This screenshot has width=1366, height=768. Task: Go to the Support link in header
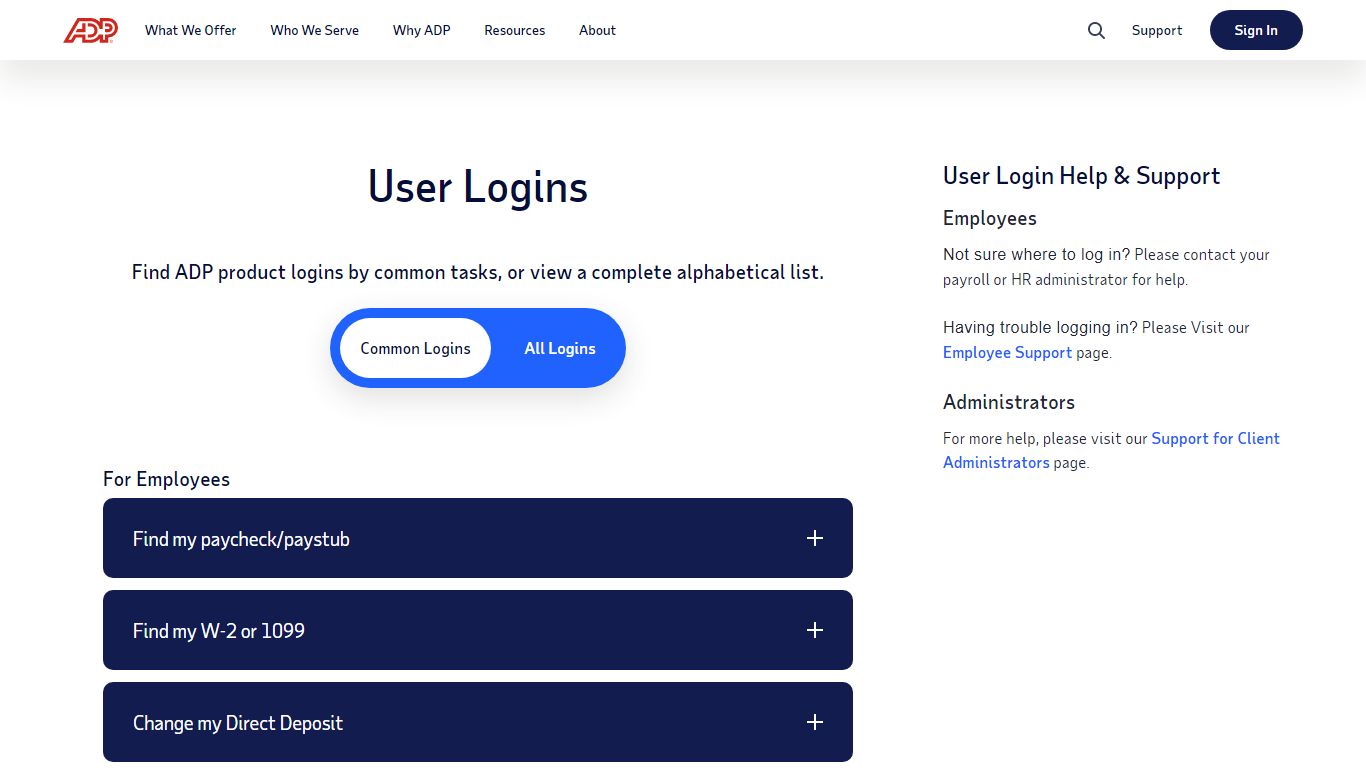(1157, 30)
